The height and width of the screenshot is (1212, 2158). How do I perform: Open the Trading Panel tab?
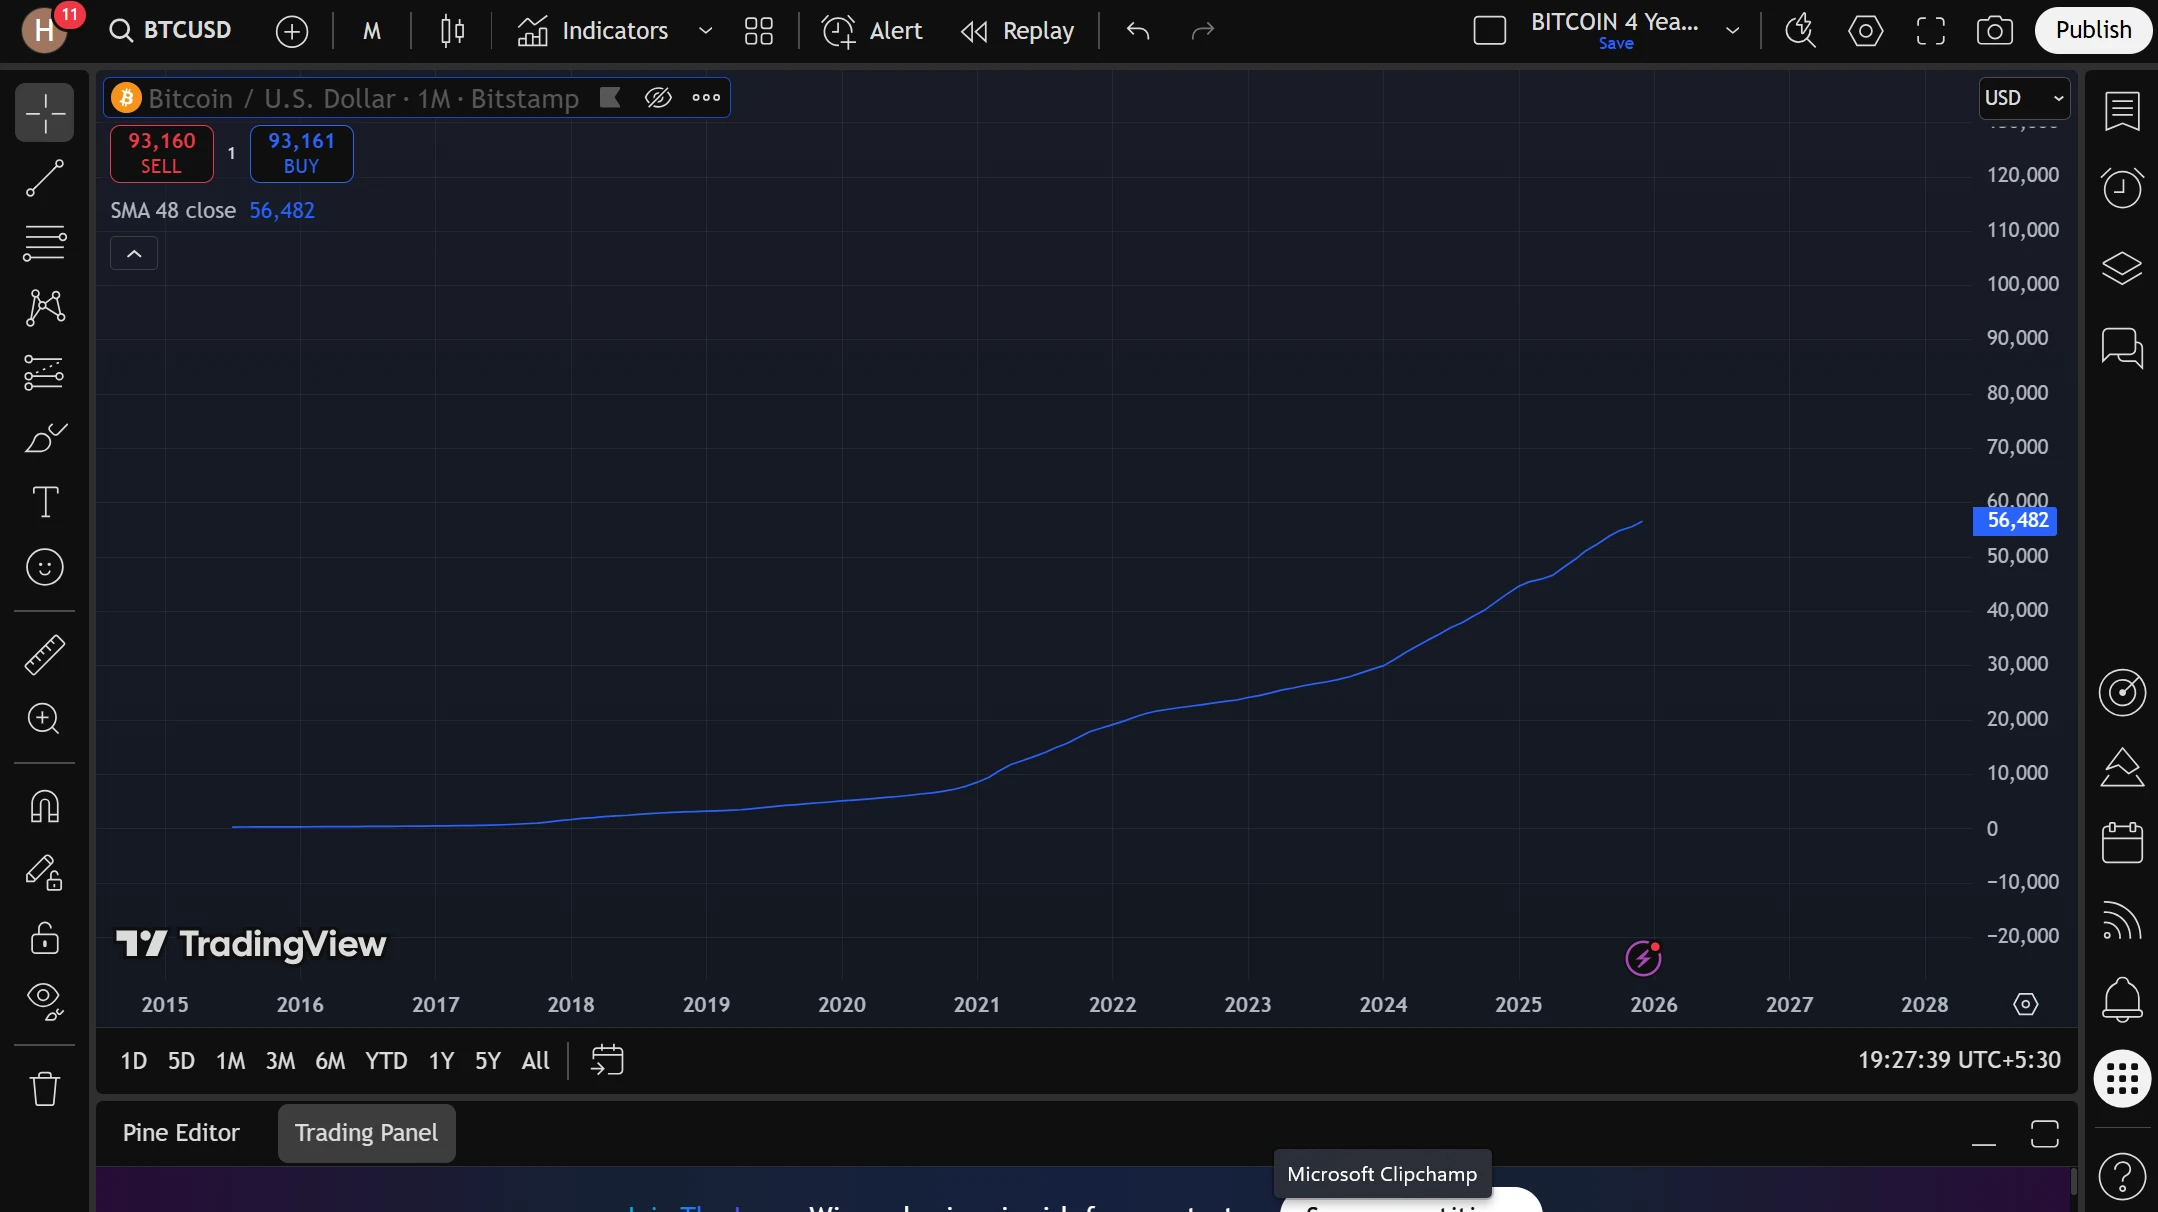[x=366, y=1133]
